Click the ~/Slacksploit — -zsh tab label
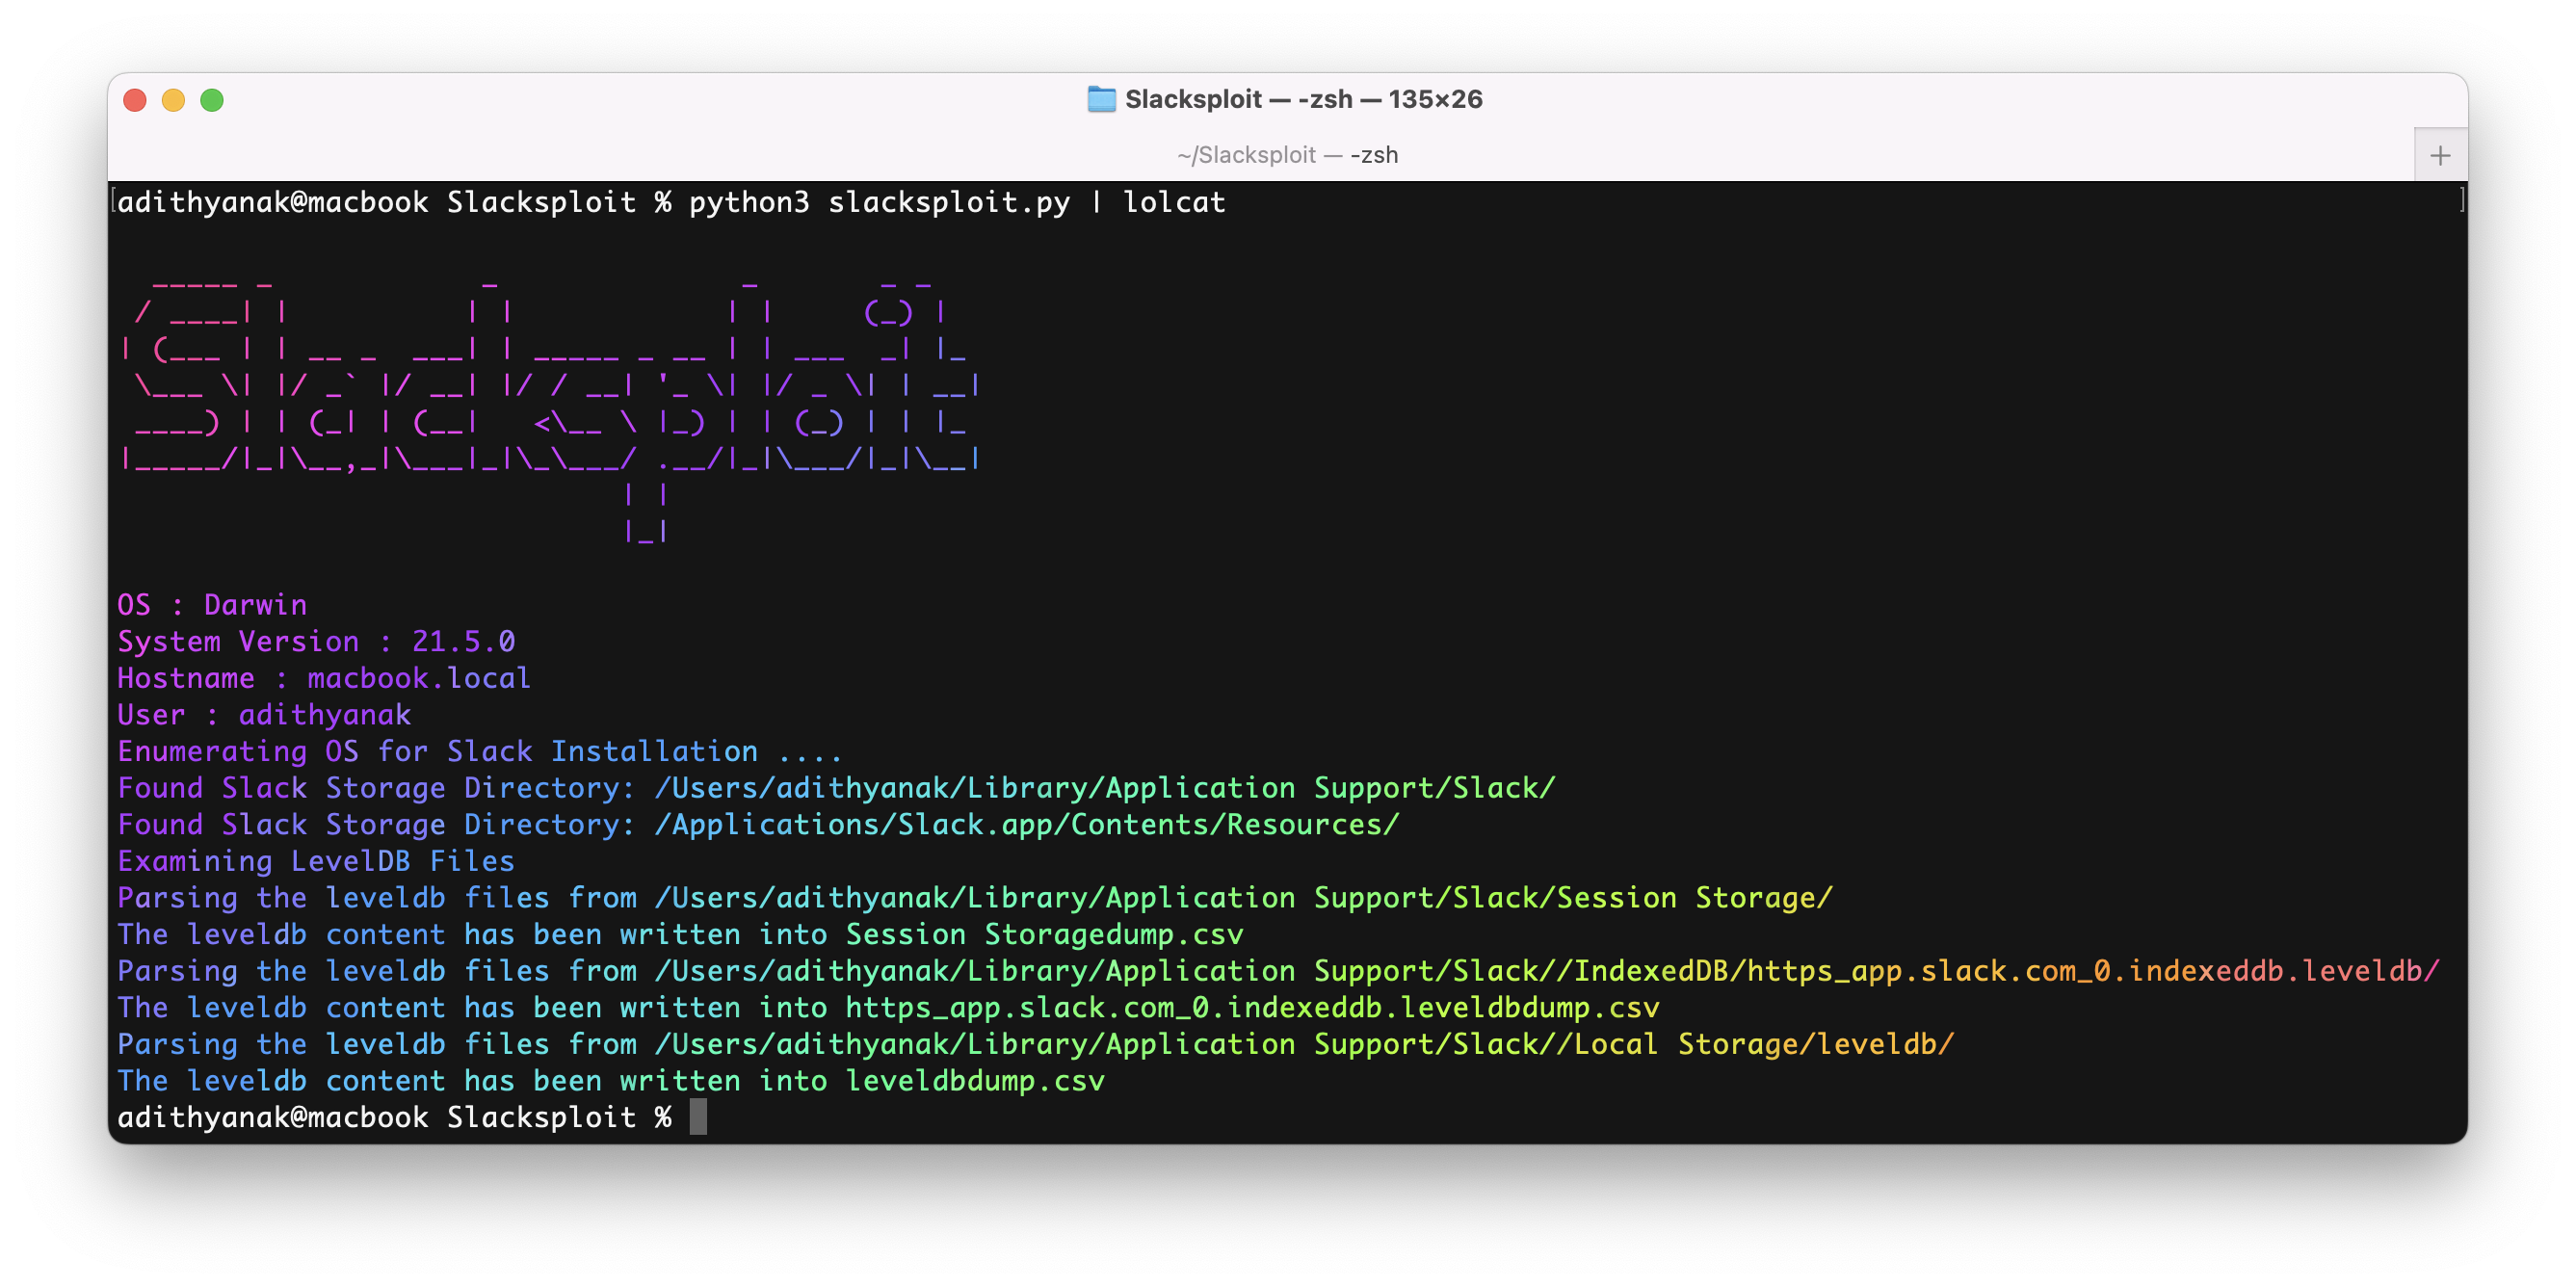 [x=1288, y=154]
